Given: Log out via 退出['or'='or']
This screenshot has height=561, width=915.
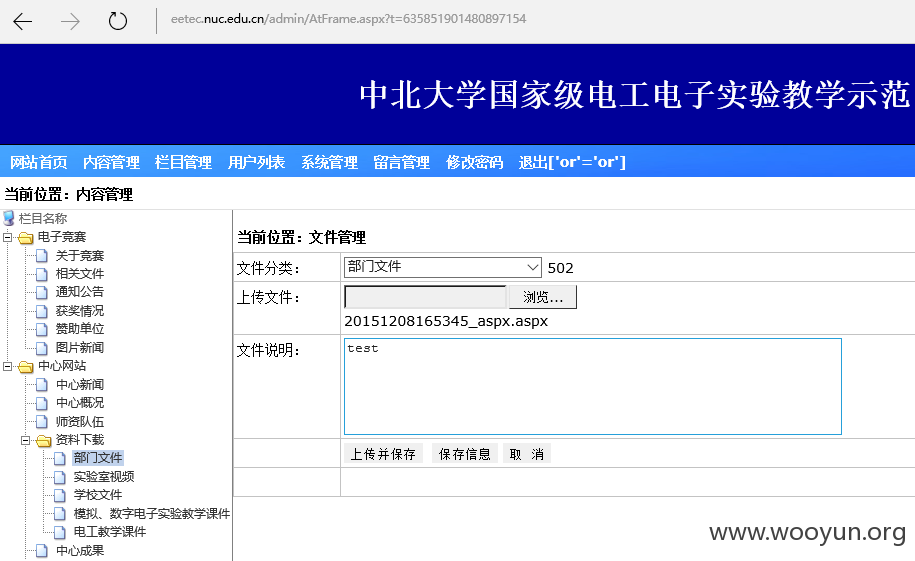Looking at the screenshot, I should click(x=572, y=162).
